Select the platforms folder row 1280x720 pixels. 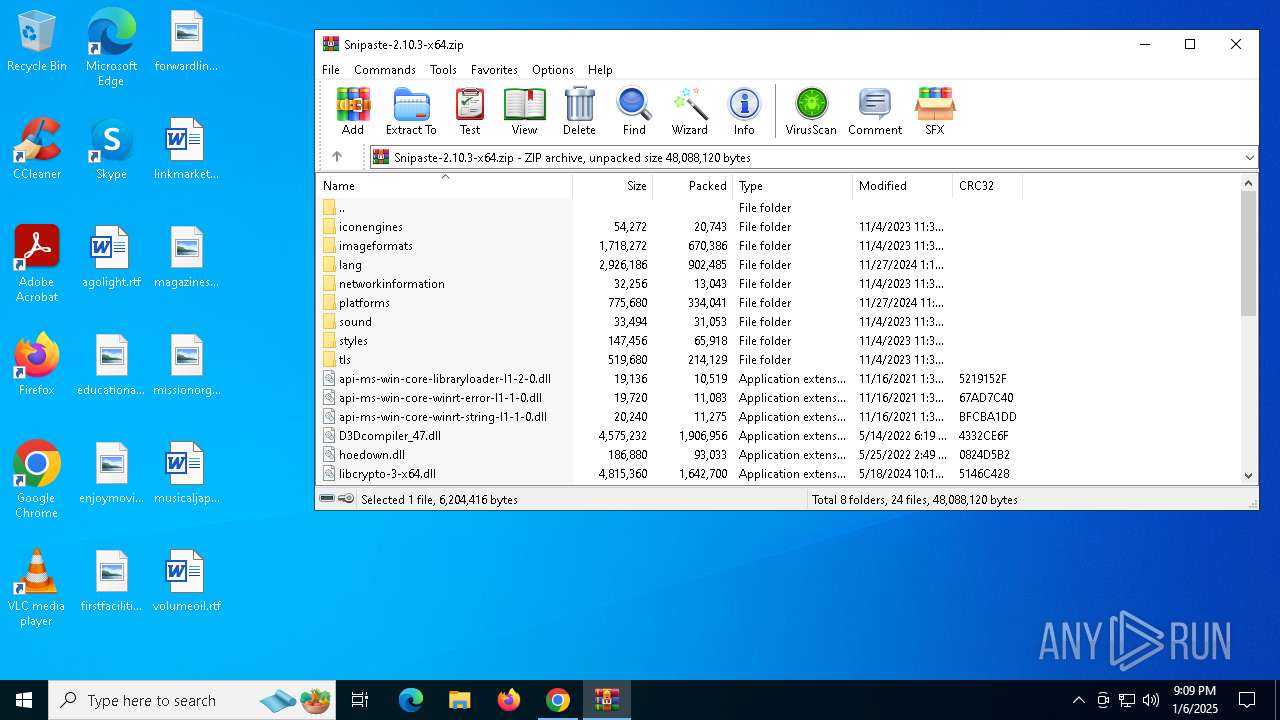[x=670, y=303]
